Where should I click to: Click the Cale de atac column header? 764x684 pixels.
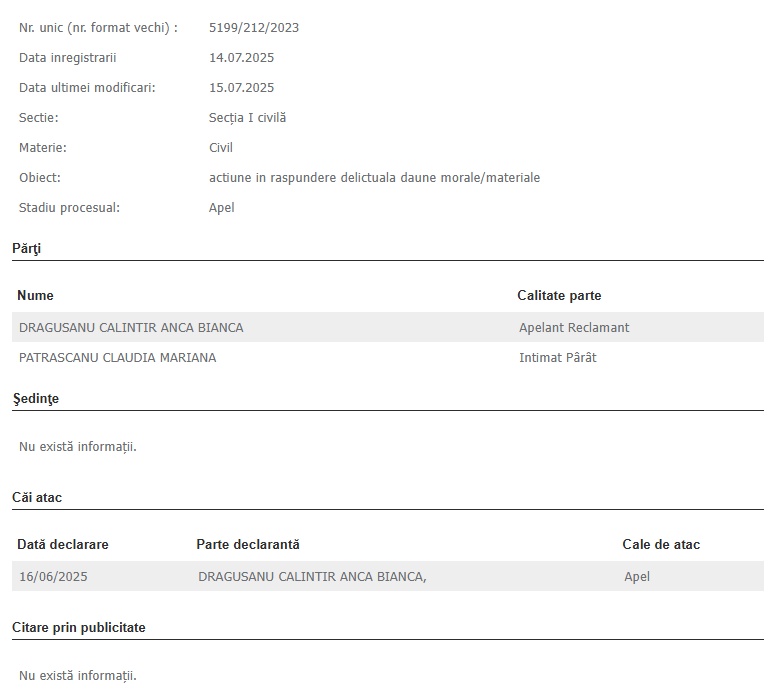click(661, 544)
